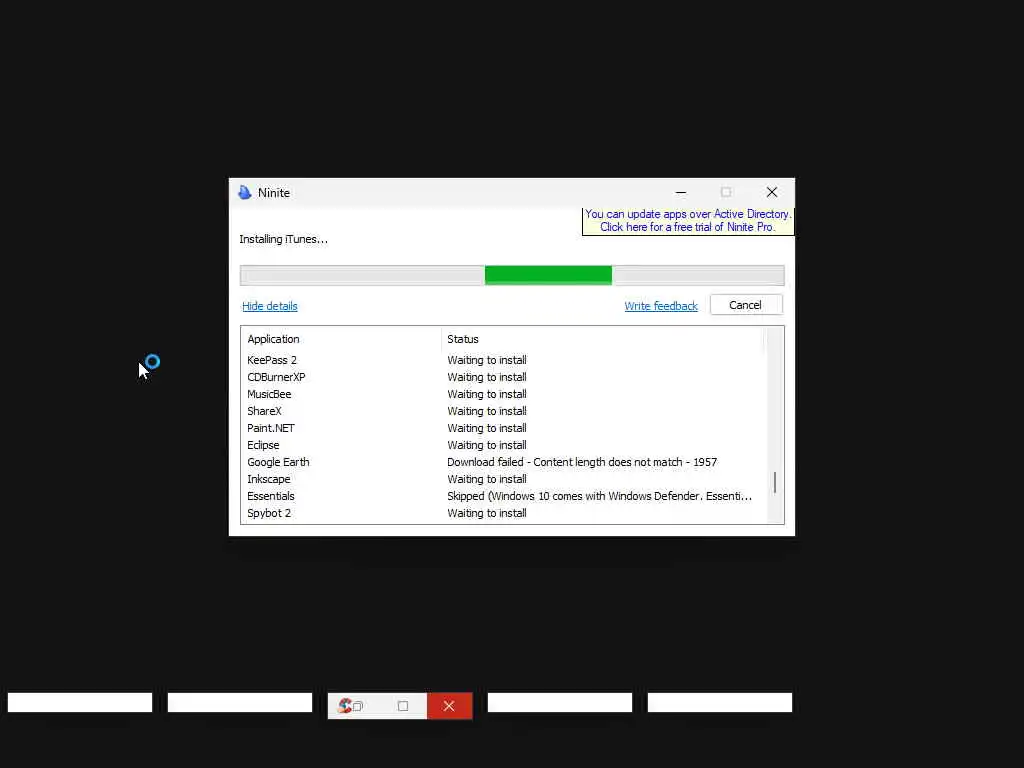Screen dimensions: 1024x768
Task: Minimize the Ninite window
Action: point(680,192)
